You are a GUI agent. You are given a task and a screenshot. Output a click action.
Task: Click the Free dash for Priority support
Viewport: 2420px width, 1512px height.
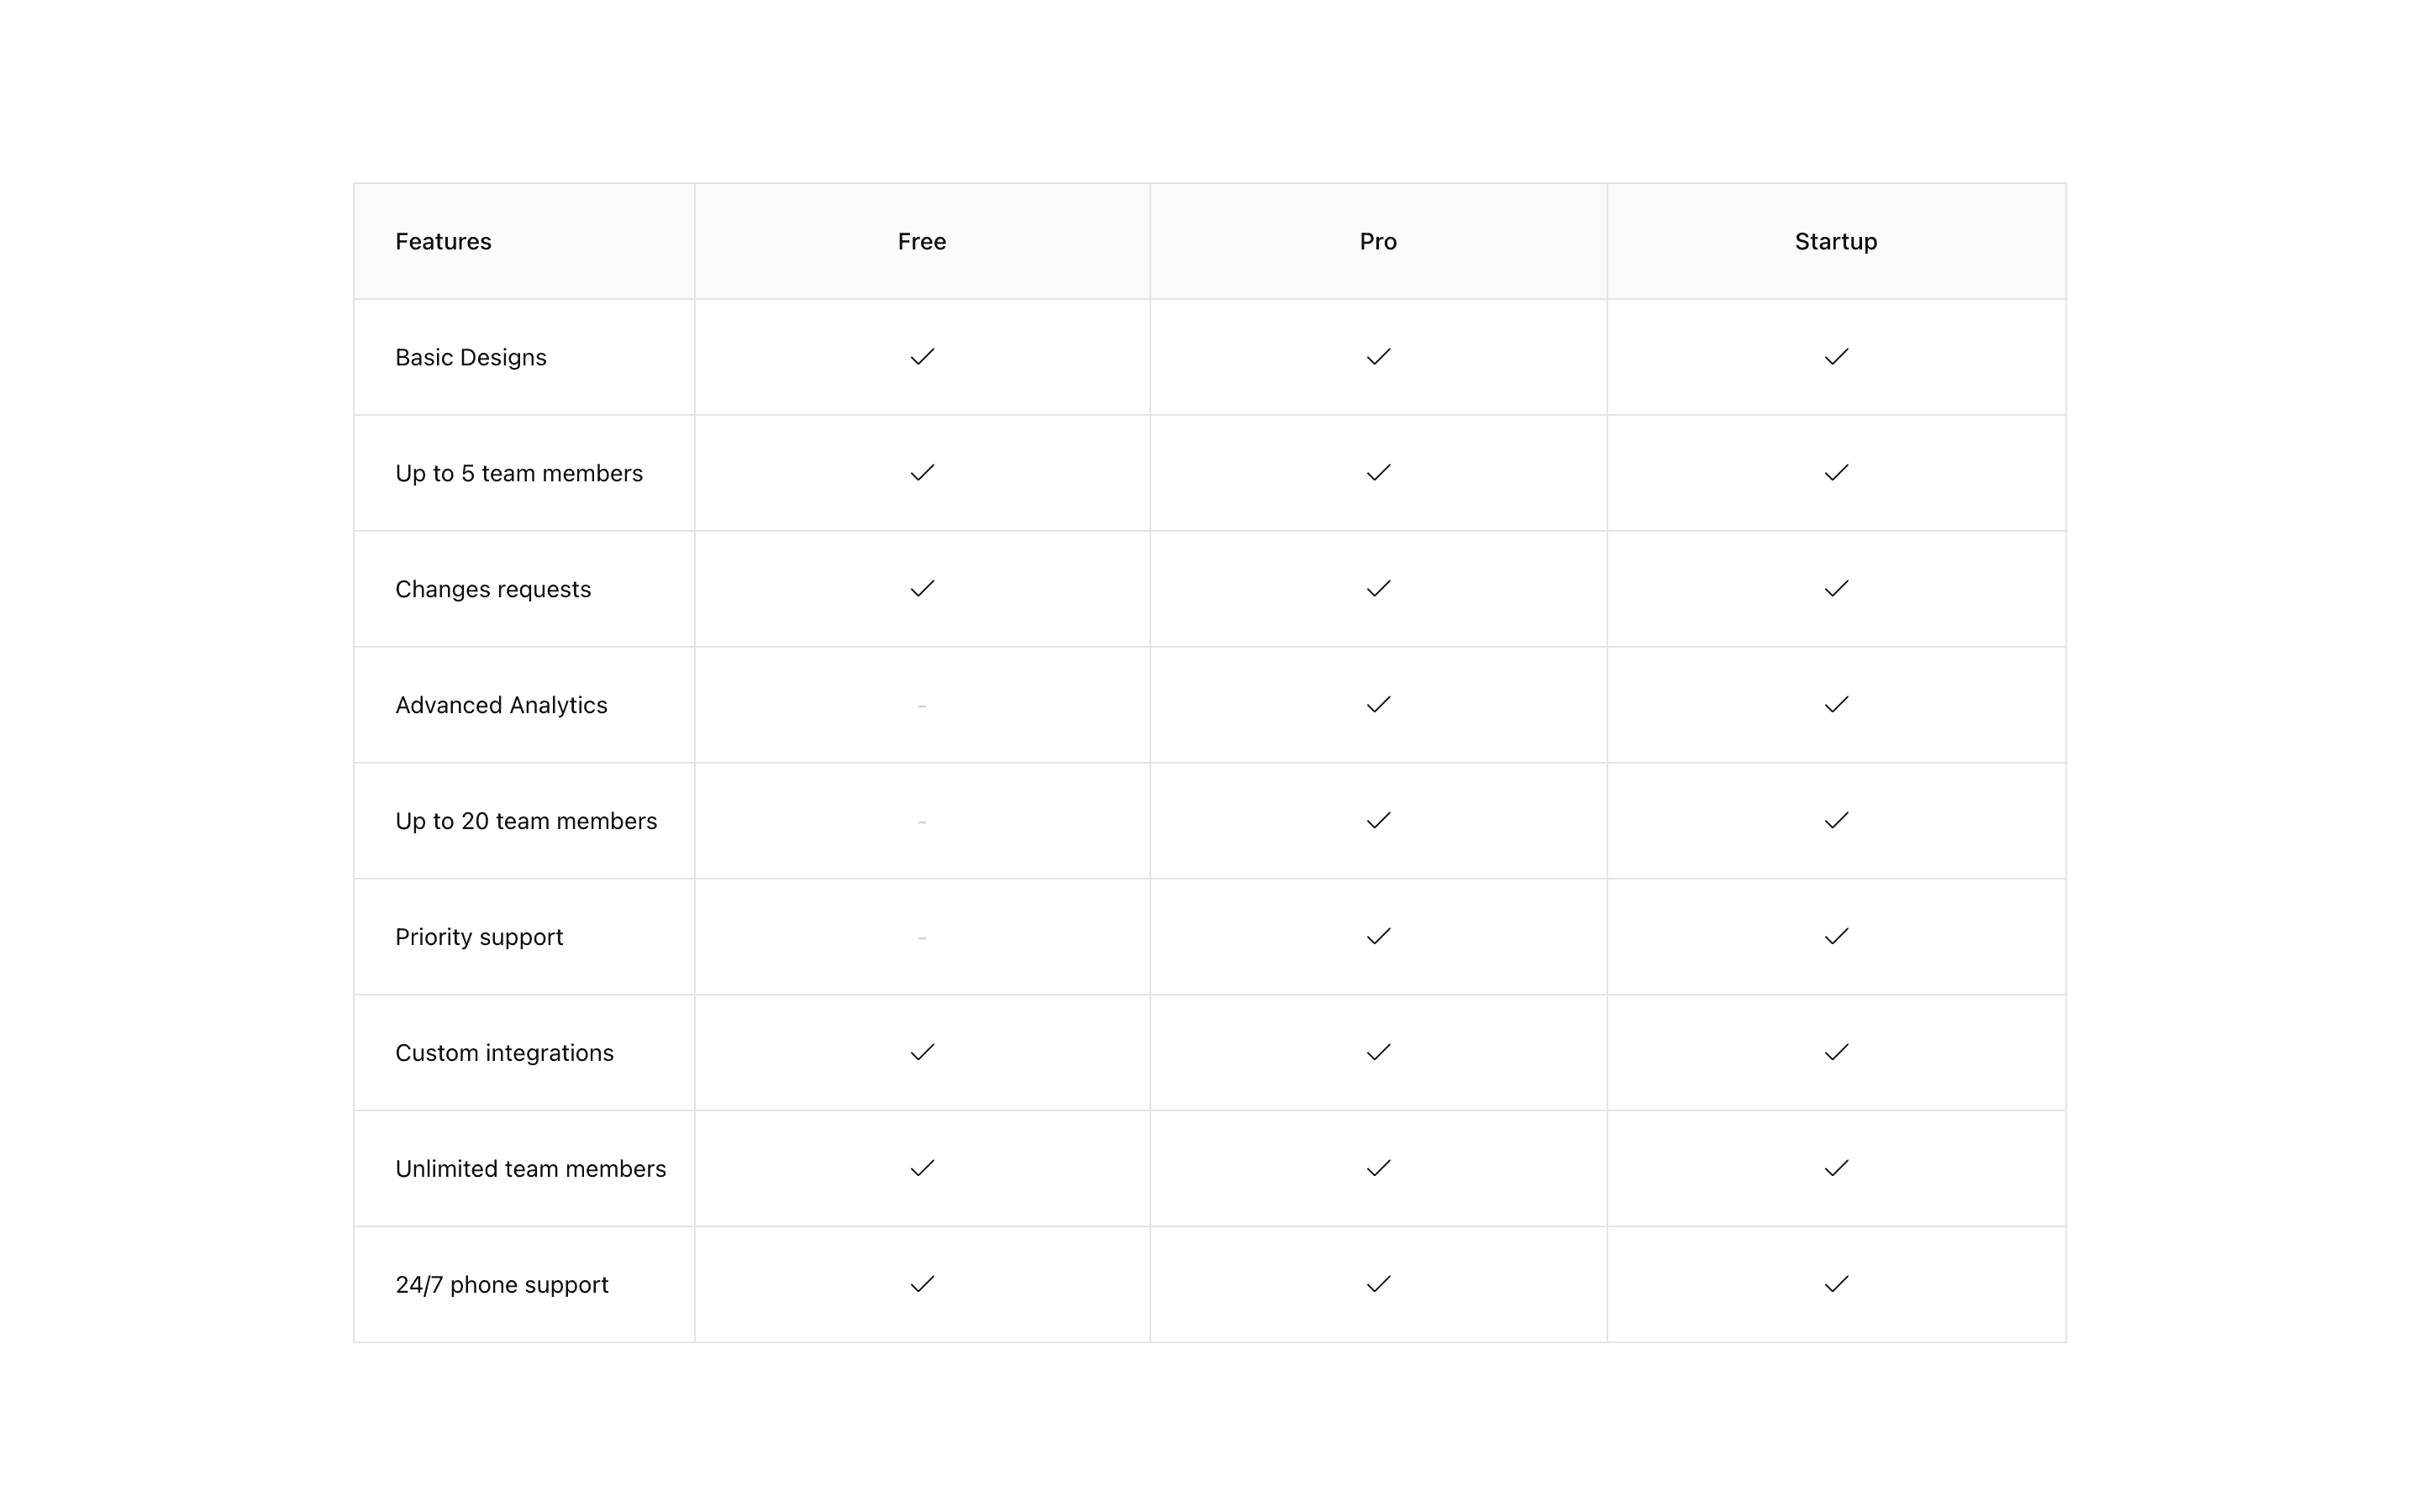922,938
